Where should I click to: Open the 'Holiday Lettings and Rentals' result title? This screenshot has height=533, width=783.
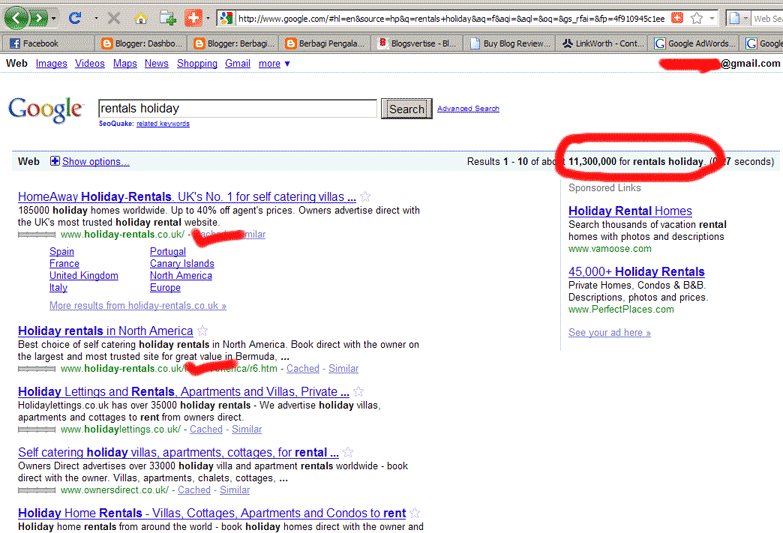tap(183, 392)
